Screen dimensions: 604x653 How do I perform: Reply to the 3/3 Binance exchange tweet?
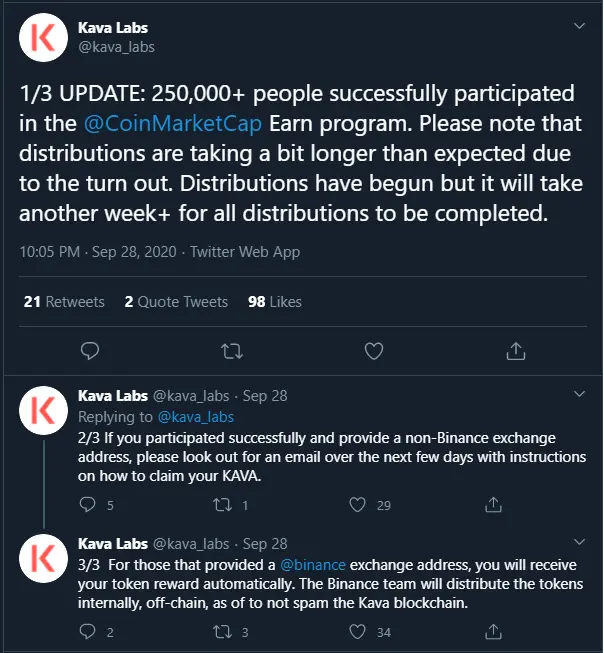[87, 632]
